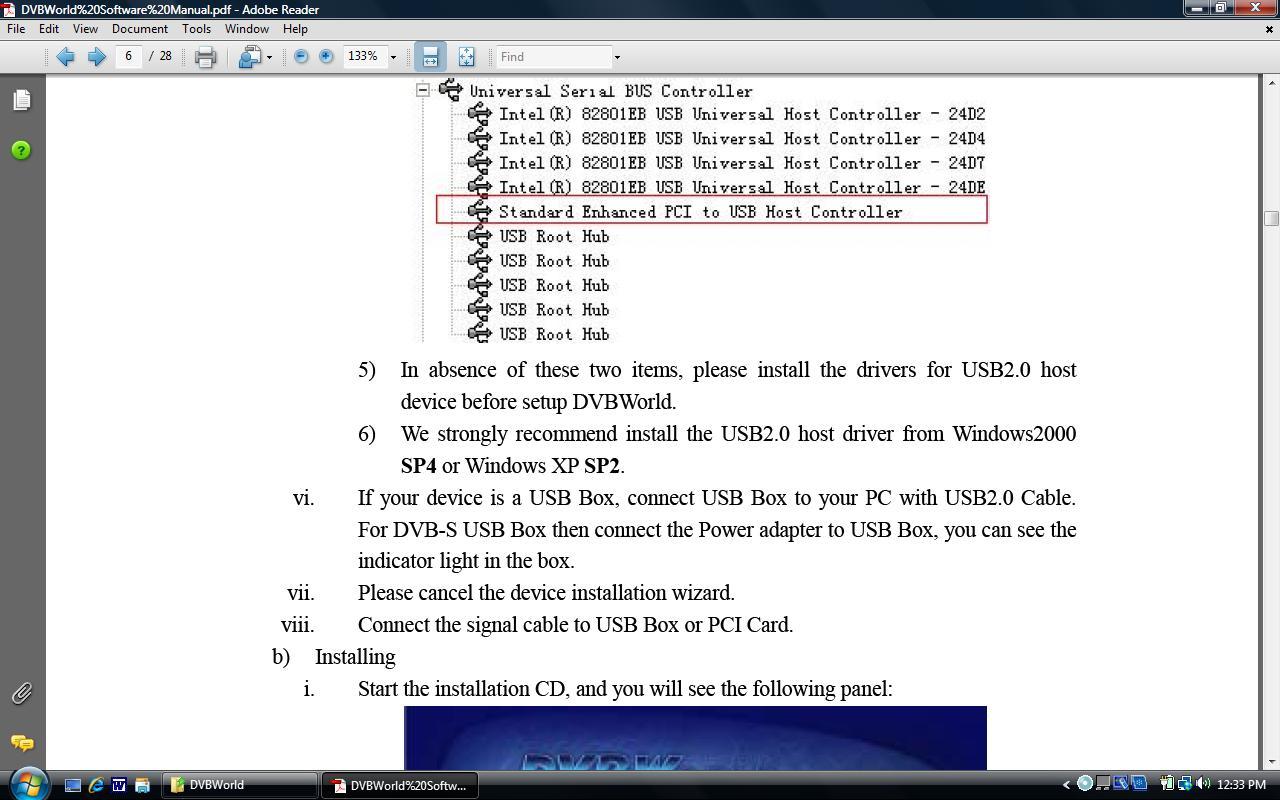Open the File menu
Viewport: 1280px width, 800px height.
click(16, 29)
